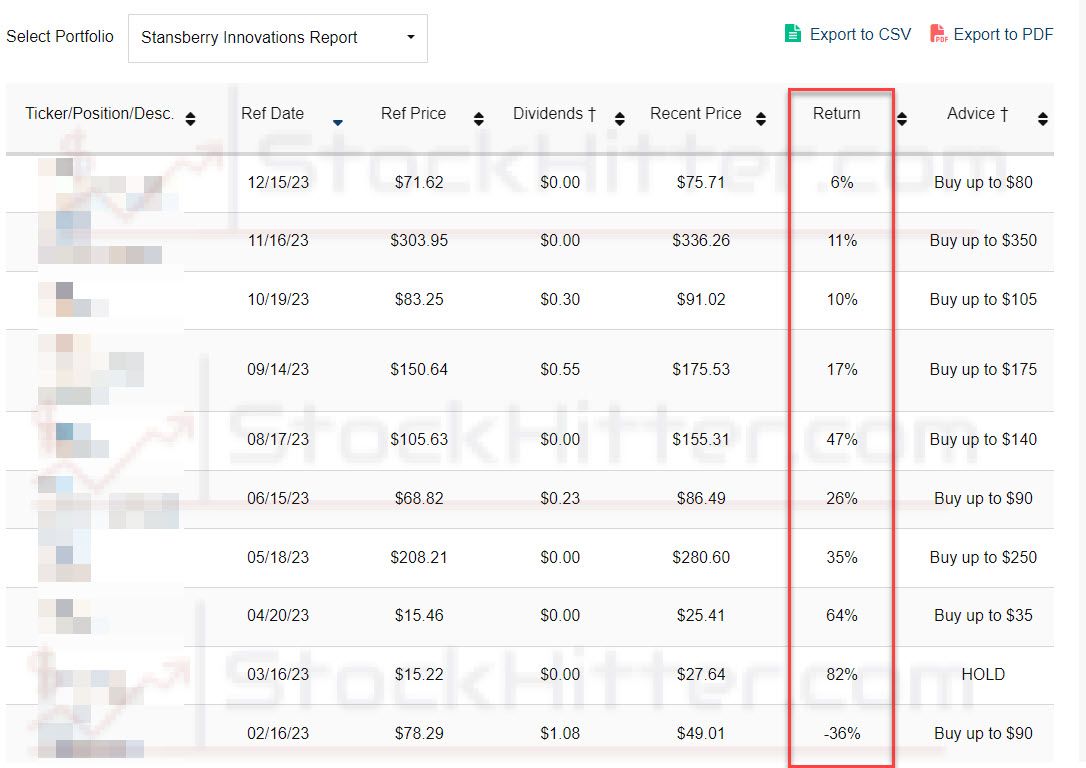This screenshot has height=768, width=1086.
Task: Click the Export to CSV link text
Action: (860, 34)
